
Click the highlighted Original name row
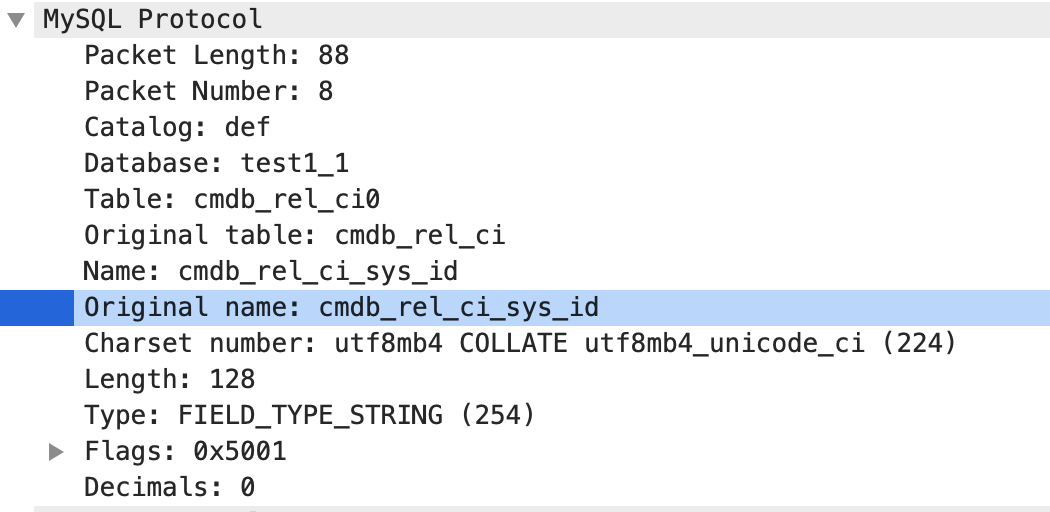[341, 307]
